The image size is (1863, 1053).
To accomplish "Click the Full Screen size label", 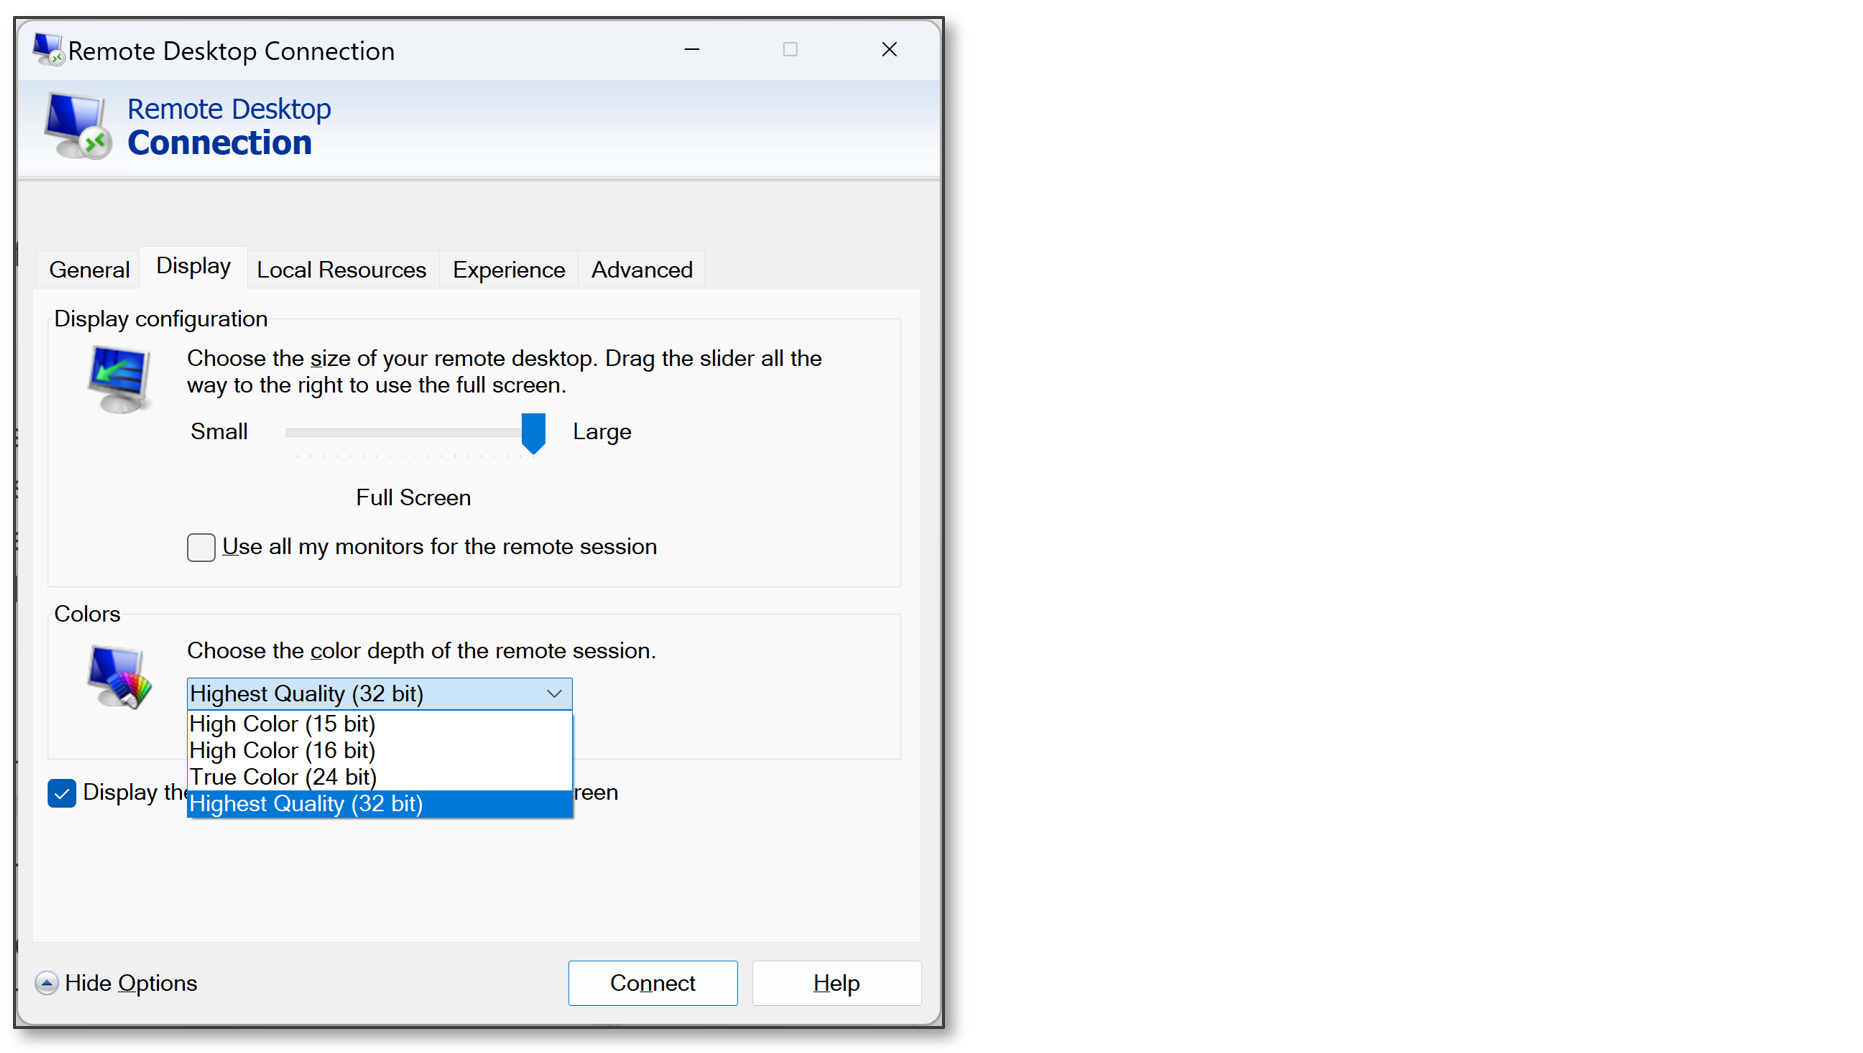I will [x=413, y=498].
